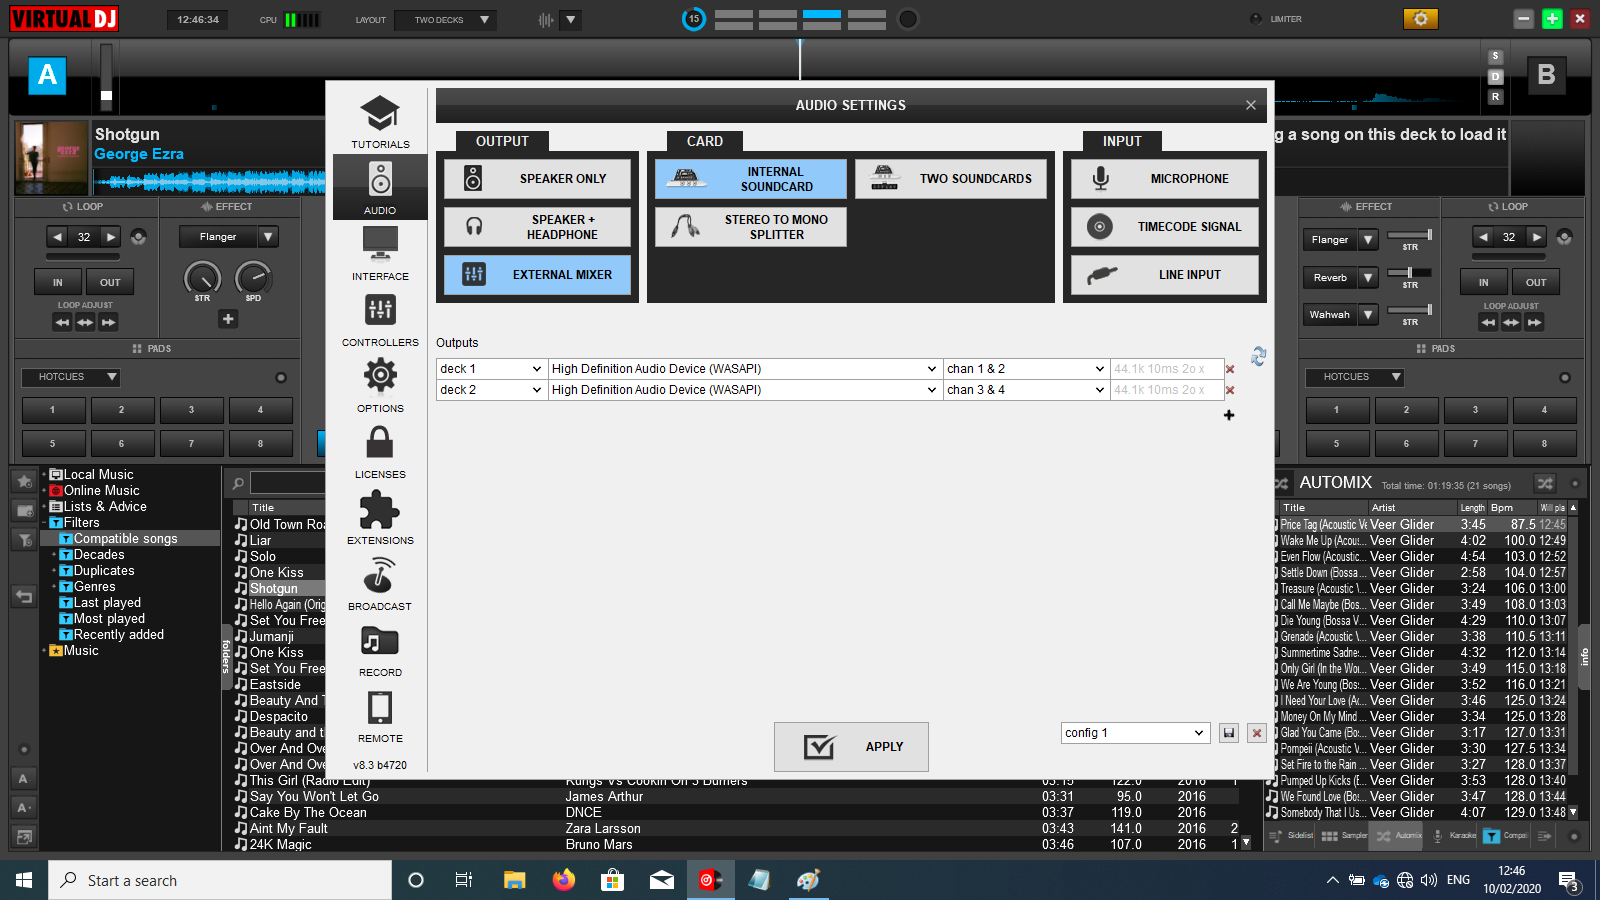
Task: Open deck 1 audio device dropdown
Action: (745, 369)
